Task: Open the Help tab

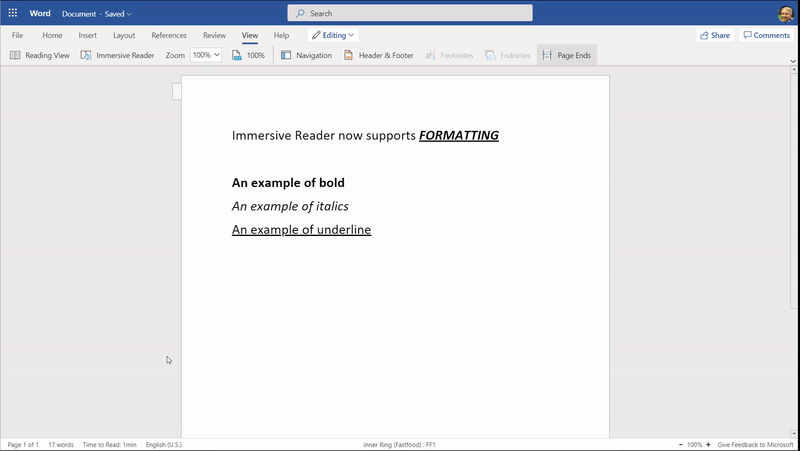Action: coord(281,35)
